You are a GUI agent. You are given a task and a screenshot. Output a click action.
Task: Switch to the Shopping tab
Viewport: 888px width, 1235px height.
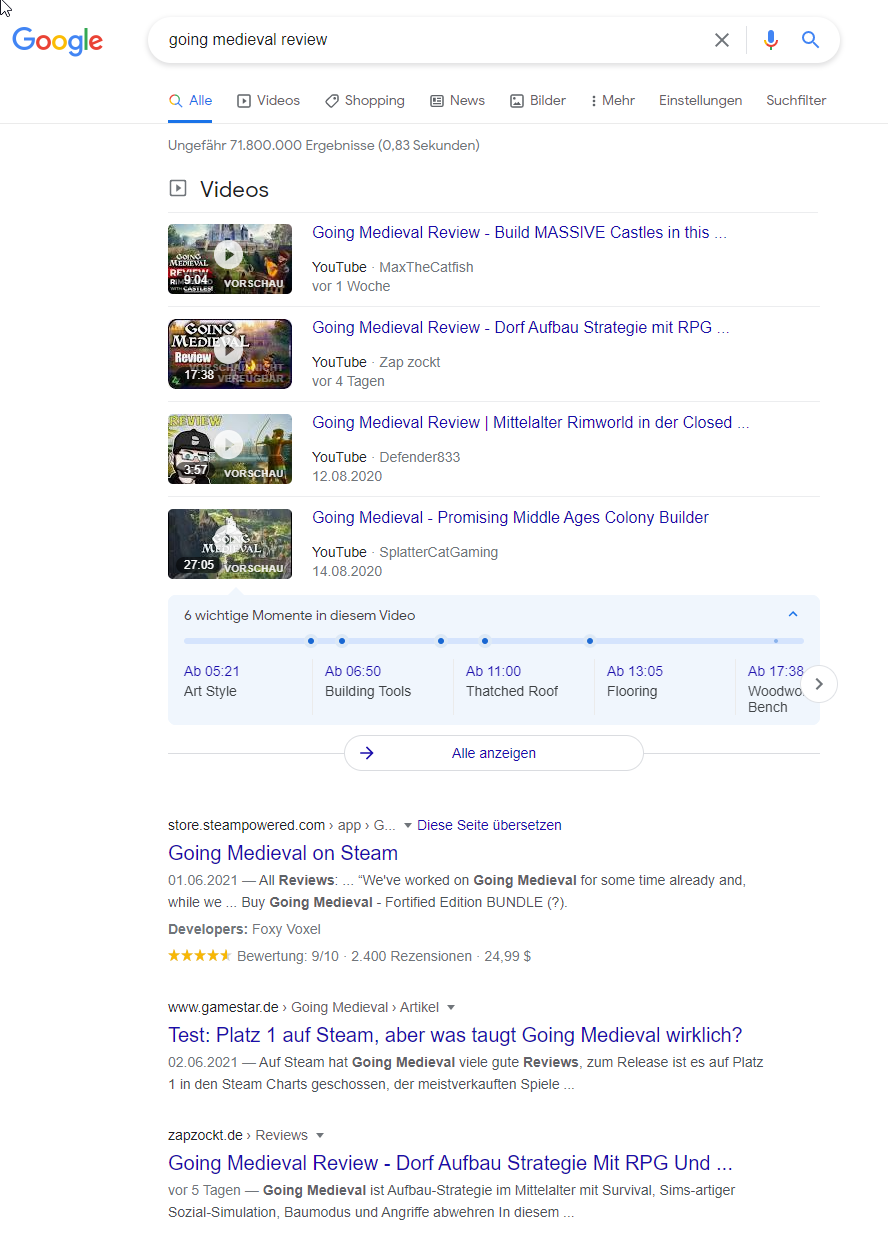pos(364,101)
